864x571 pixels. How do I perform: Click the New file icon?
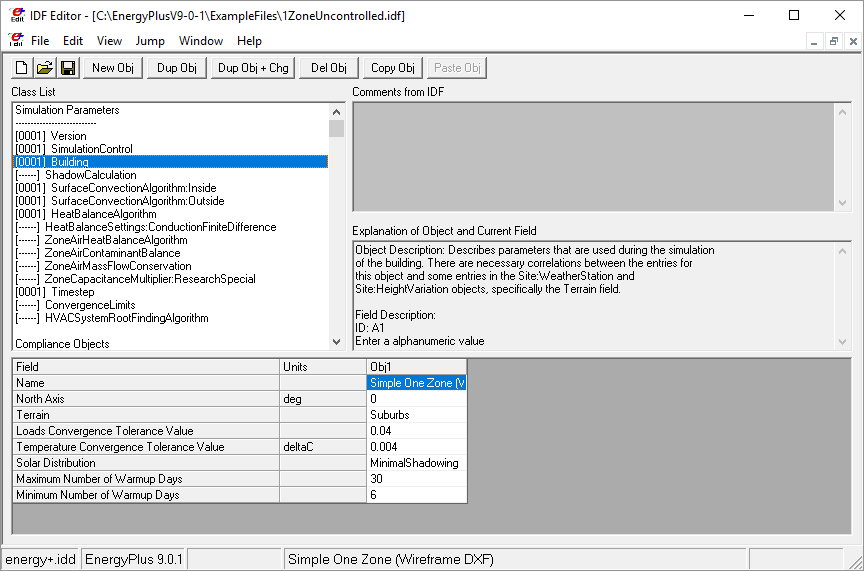[22, 68]
